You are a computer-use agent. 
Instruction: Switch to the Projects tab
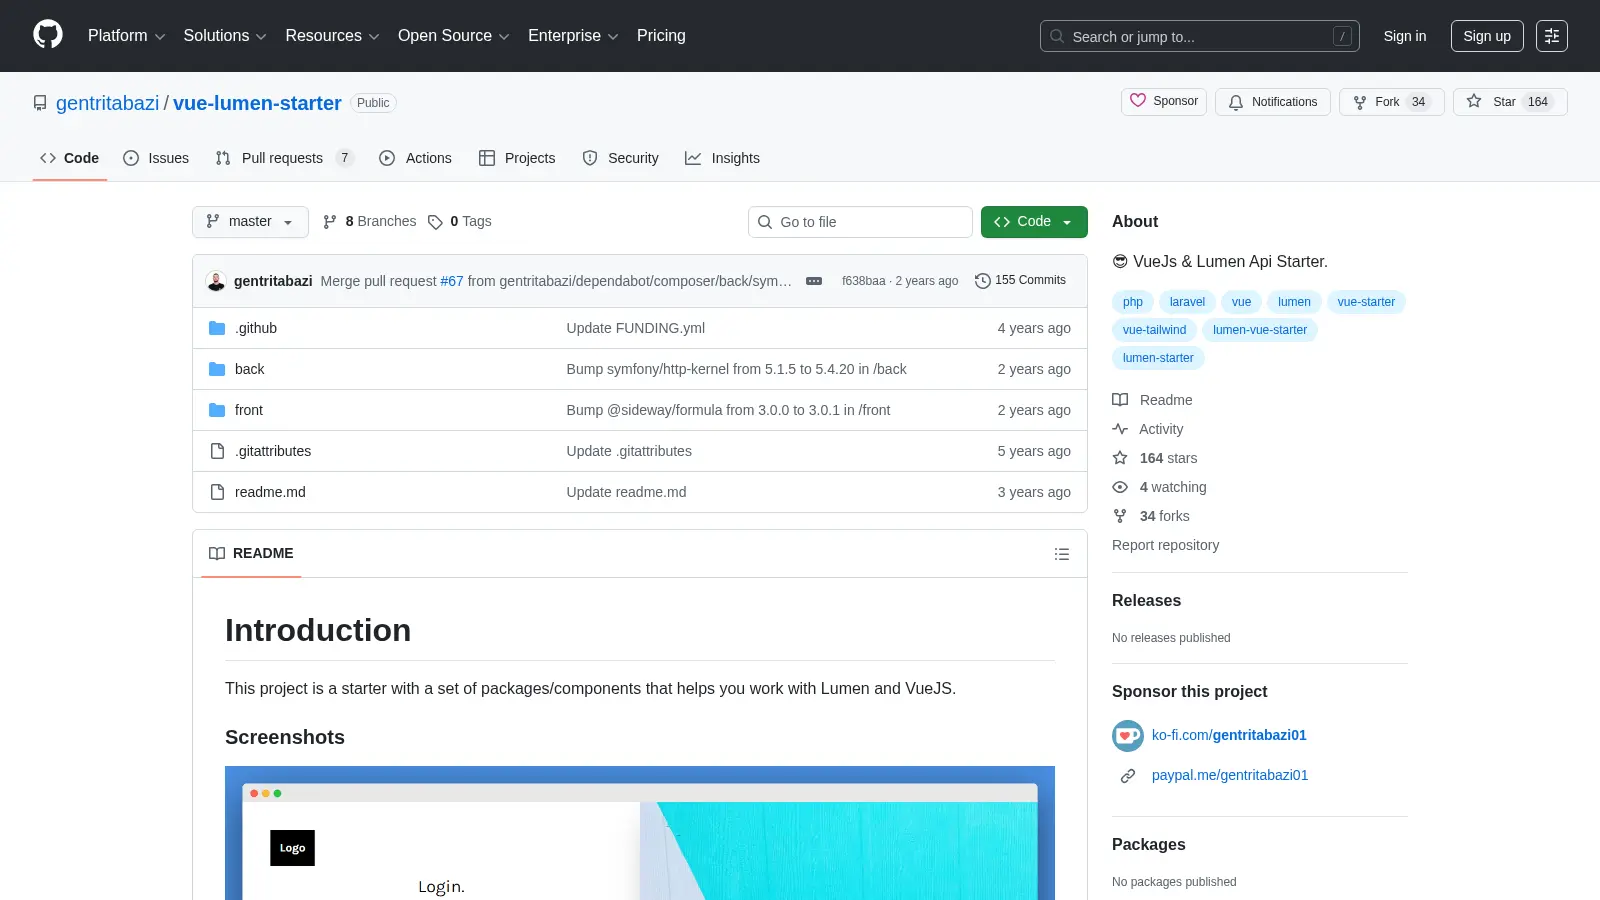(517, 158)
